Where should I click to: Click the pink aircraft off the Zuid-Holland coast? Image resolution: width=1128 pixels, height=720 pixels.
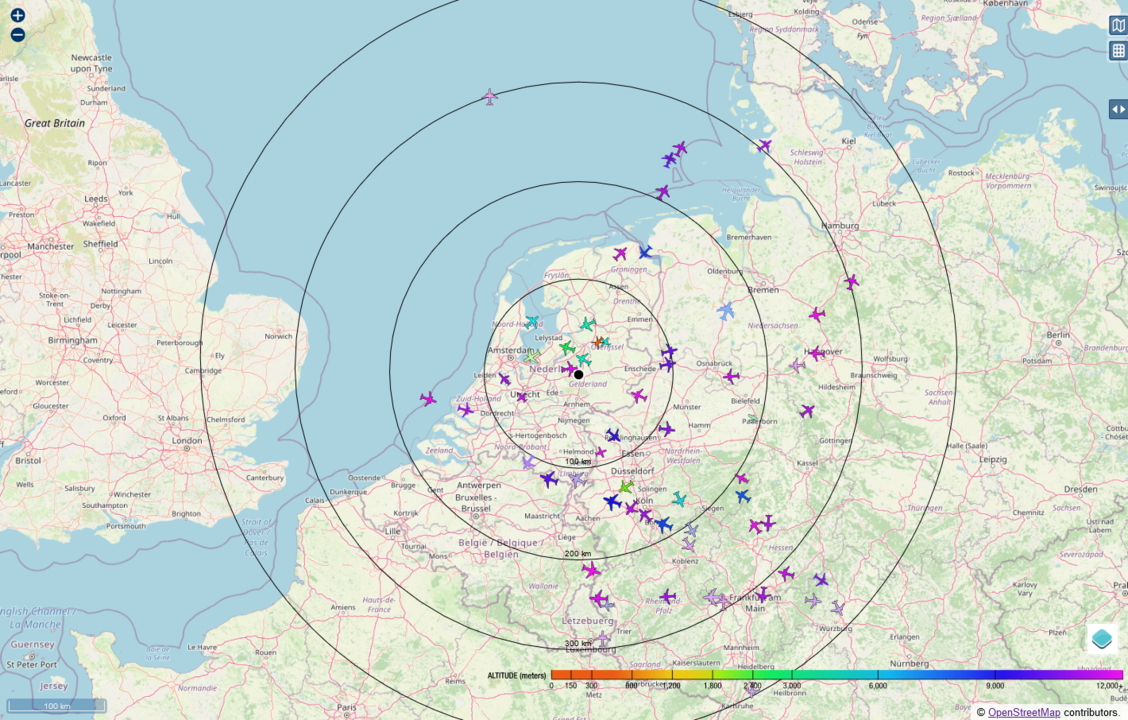point(428,399)
